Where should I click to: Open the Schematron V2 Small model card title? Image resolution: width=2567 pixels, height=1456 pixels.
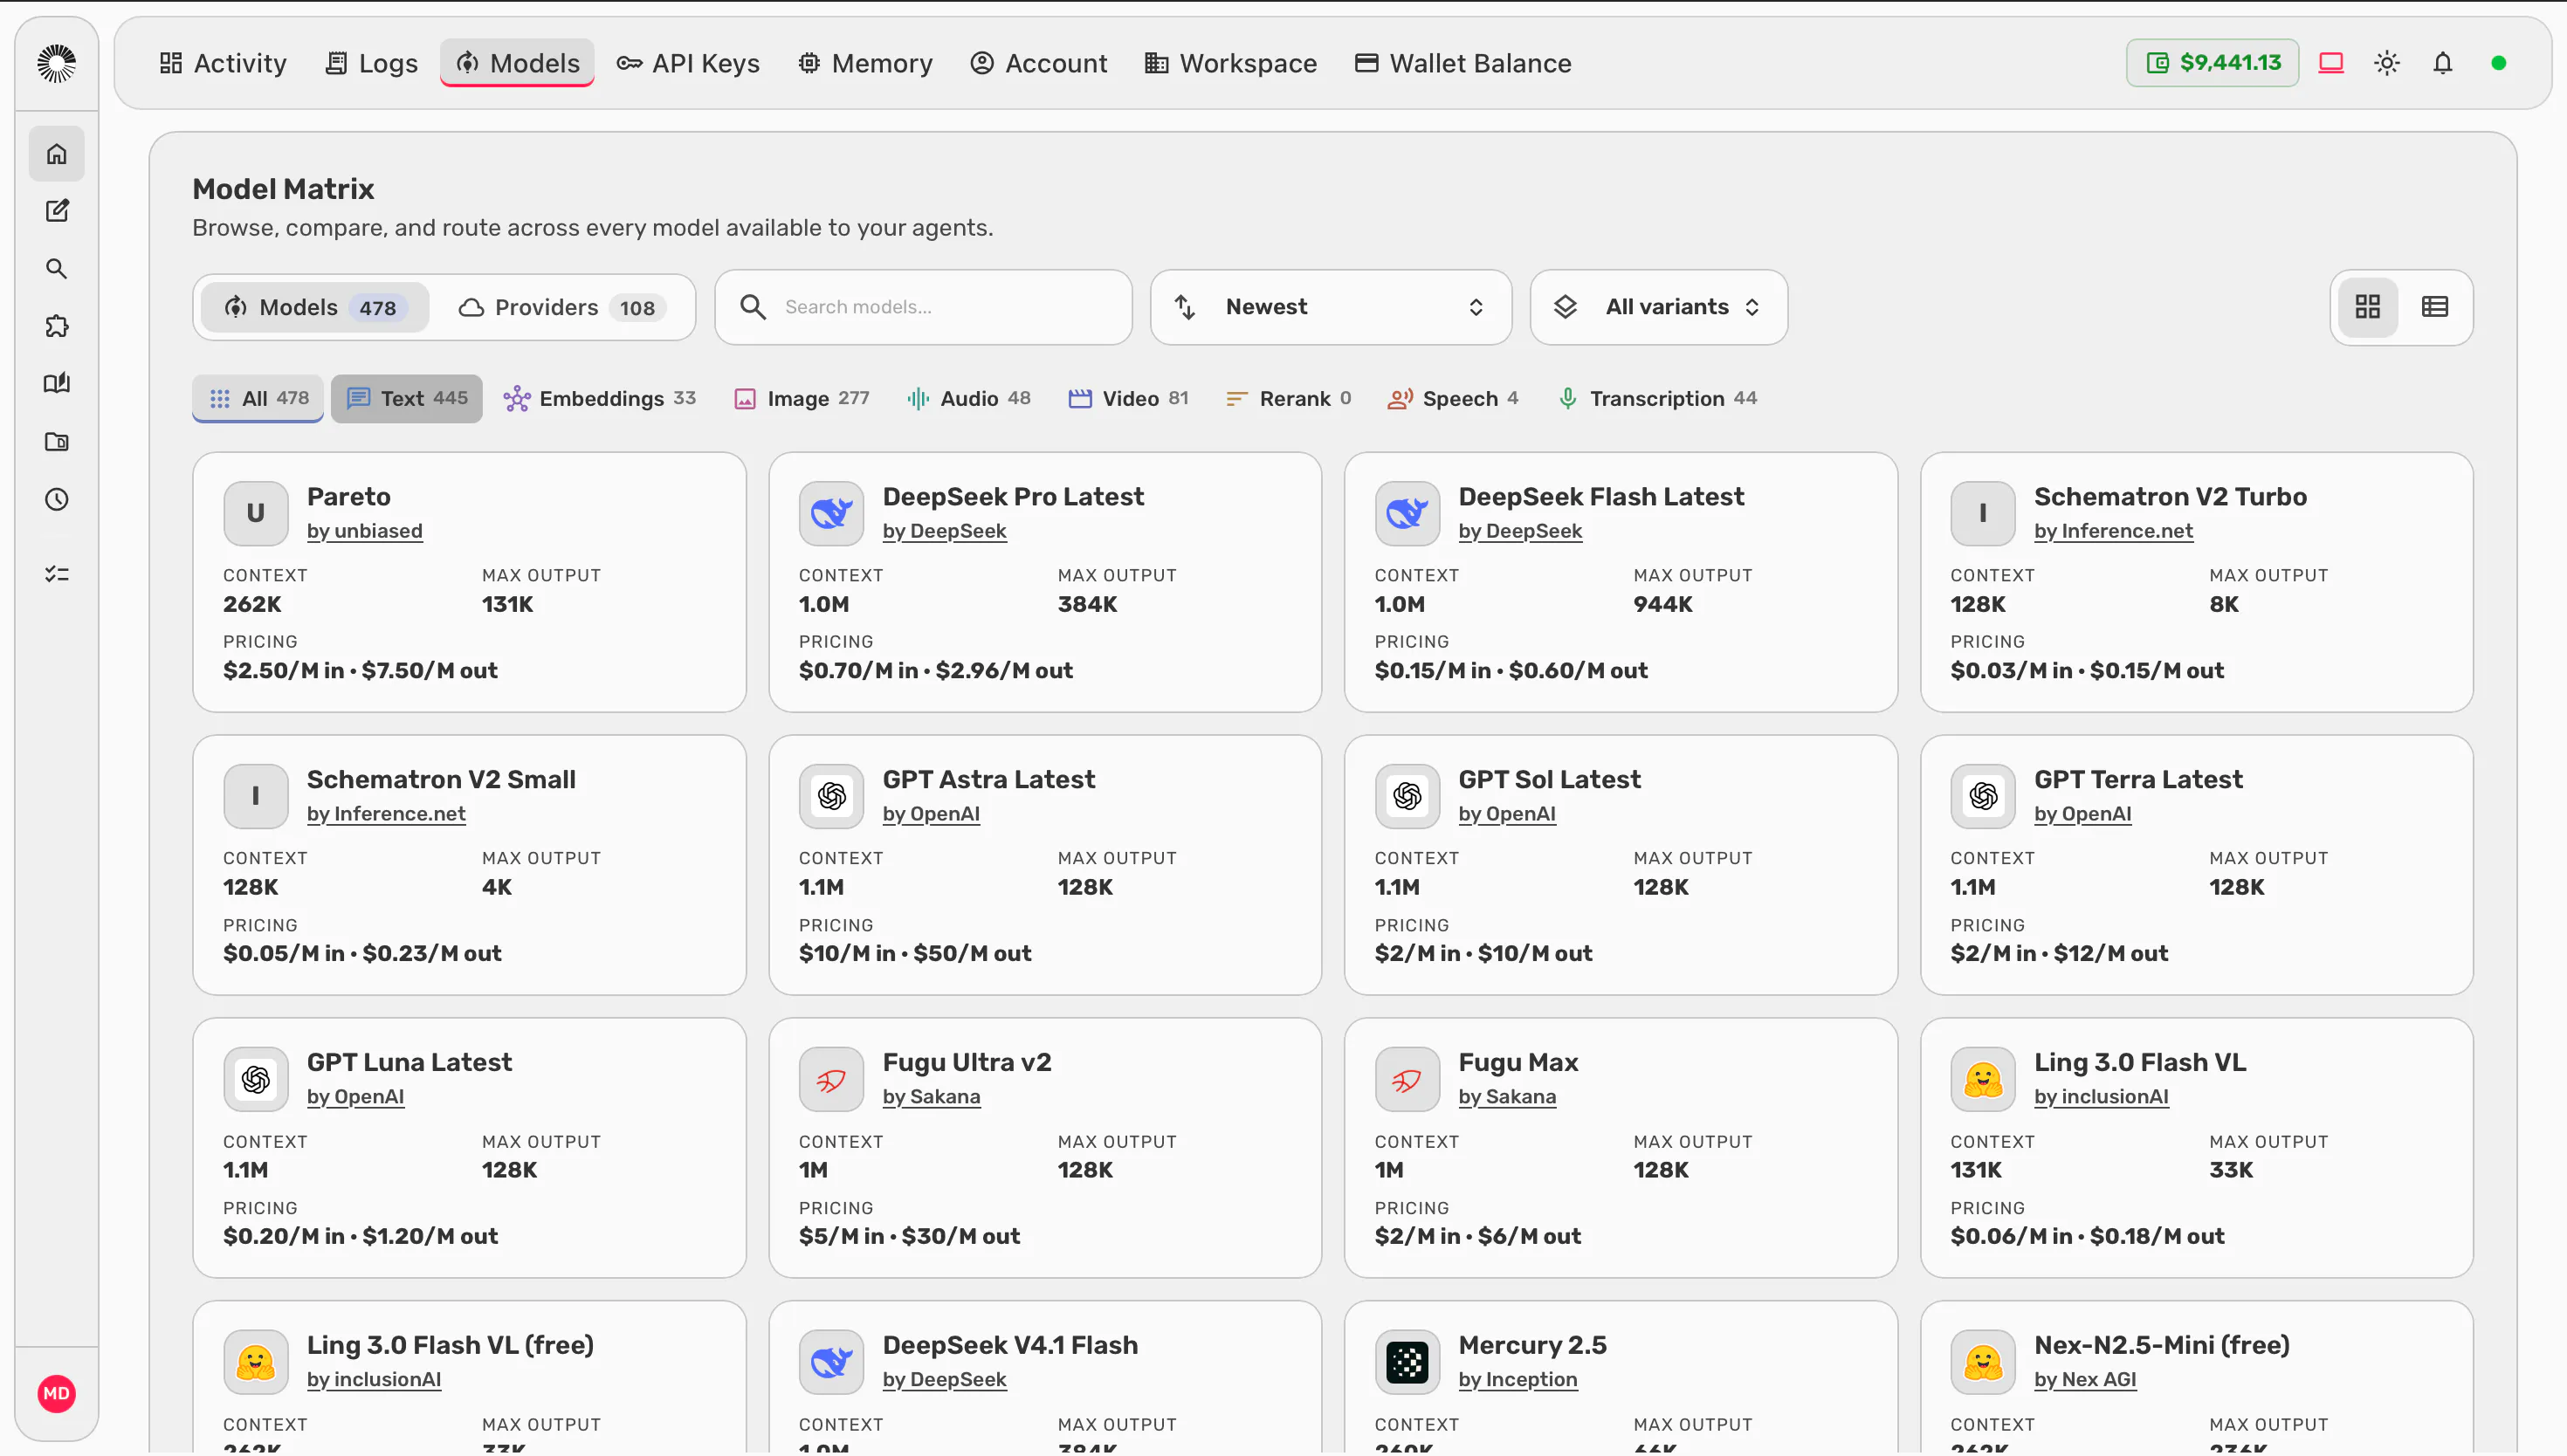tap(441, 779)
